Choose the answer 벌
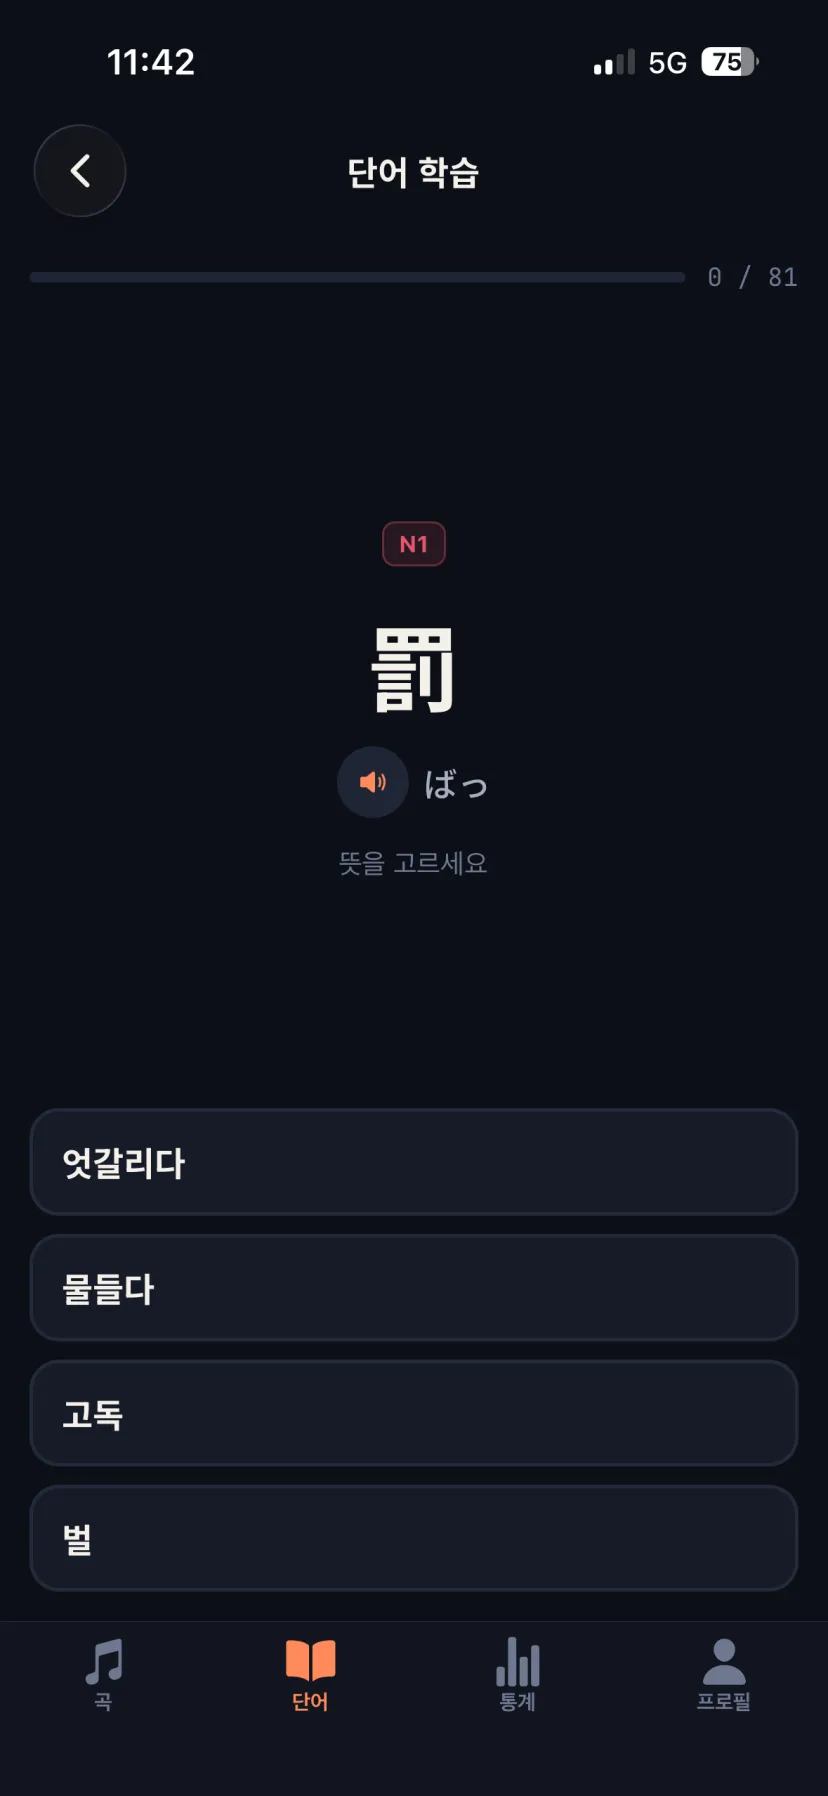The image size is (828, 1796). click(414, 1538)
